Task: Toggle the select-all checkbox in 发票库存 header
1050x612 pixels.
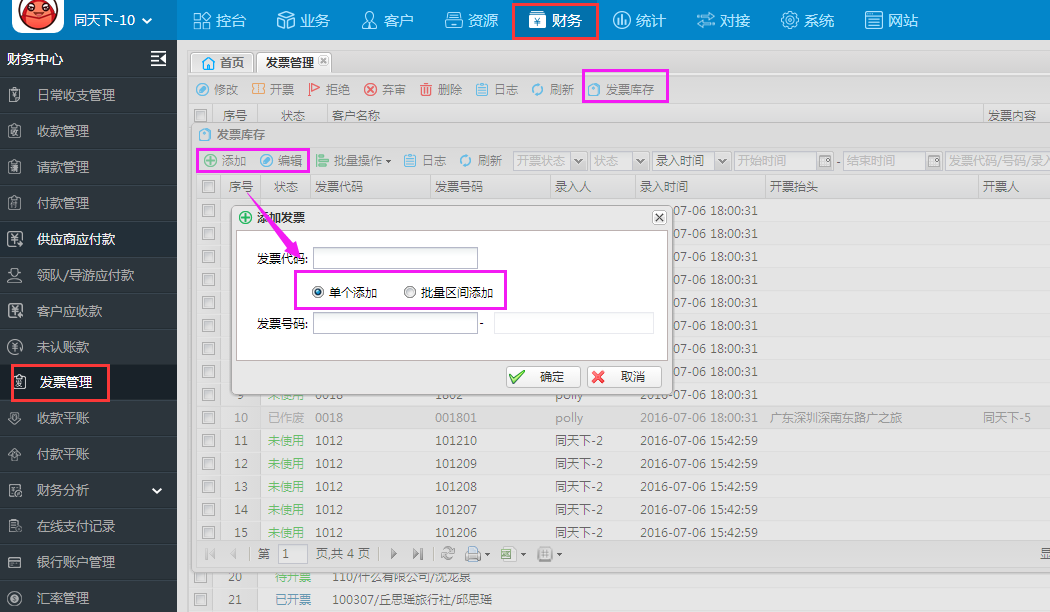Action: [x=208, y=187]
